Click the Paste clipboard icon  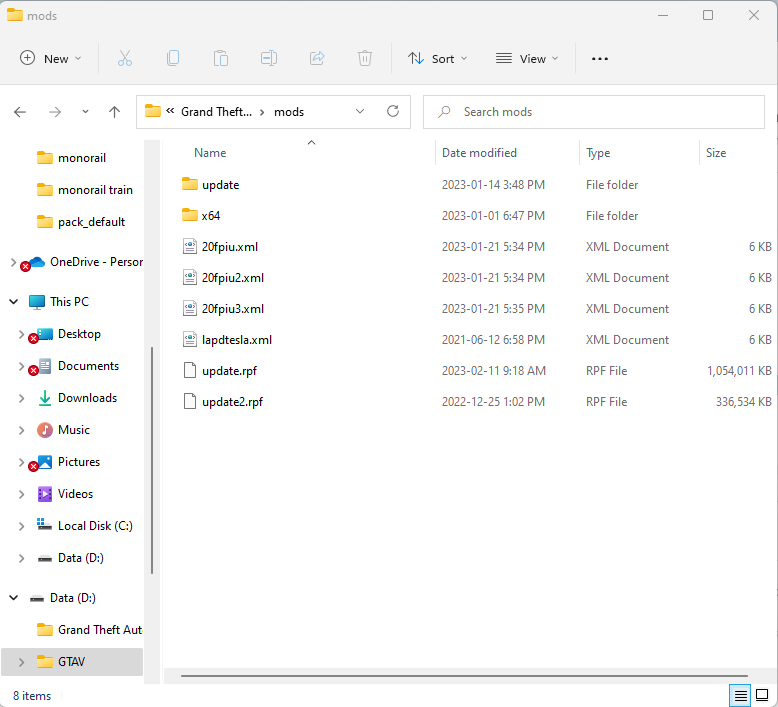[x=221, y=59]
